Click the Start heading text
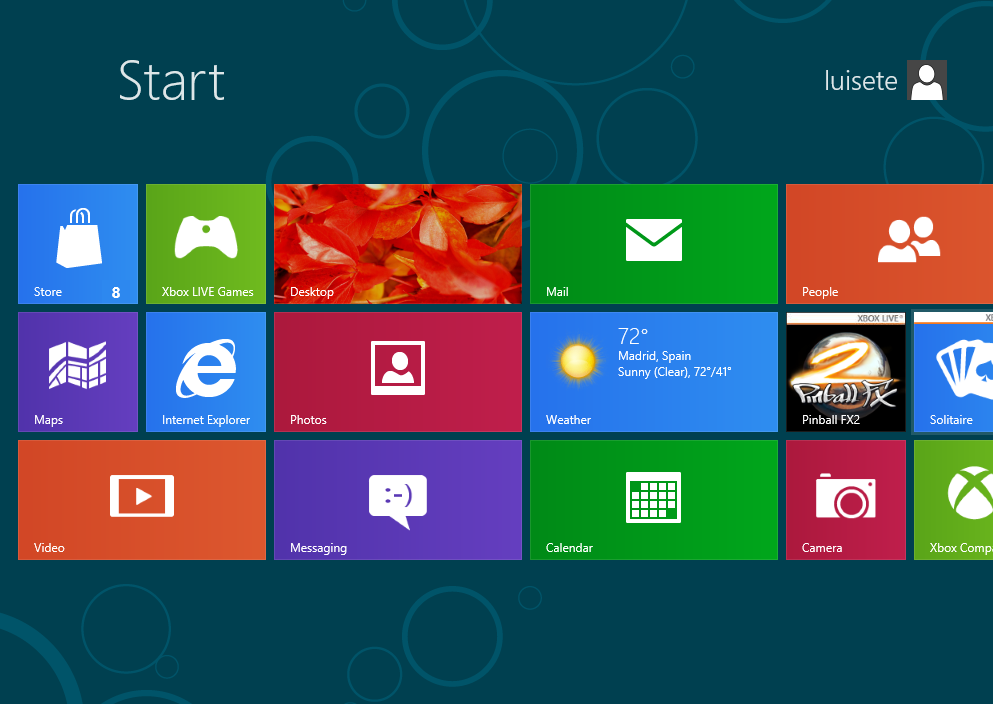Viewport: 993px width, 704px height. click(172, 81)
